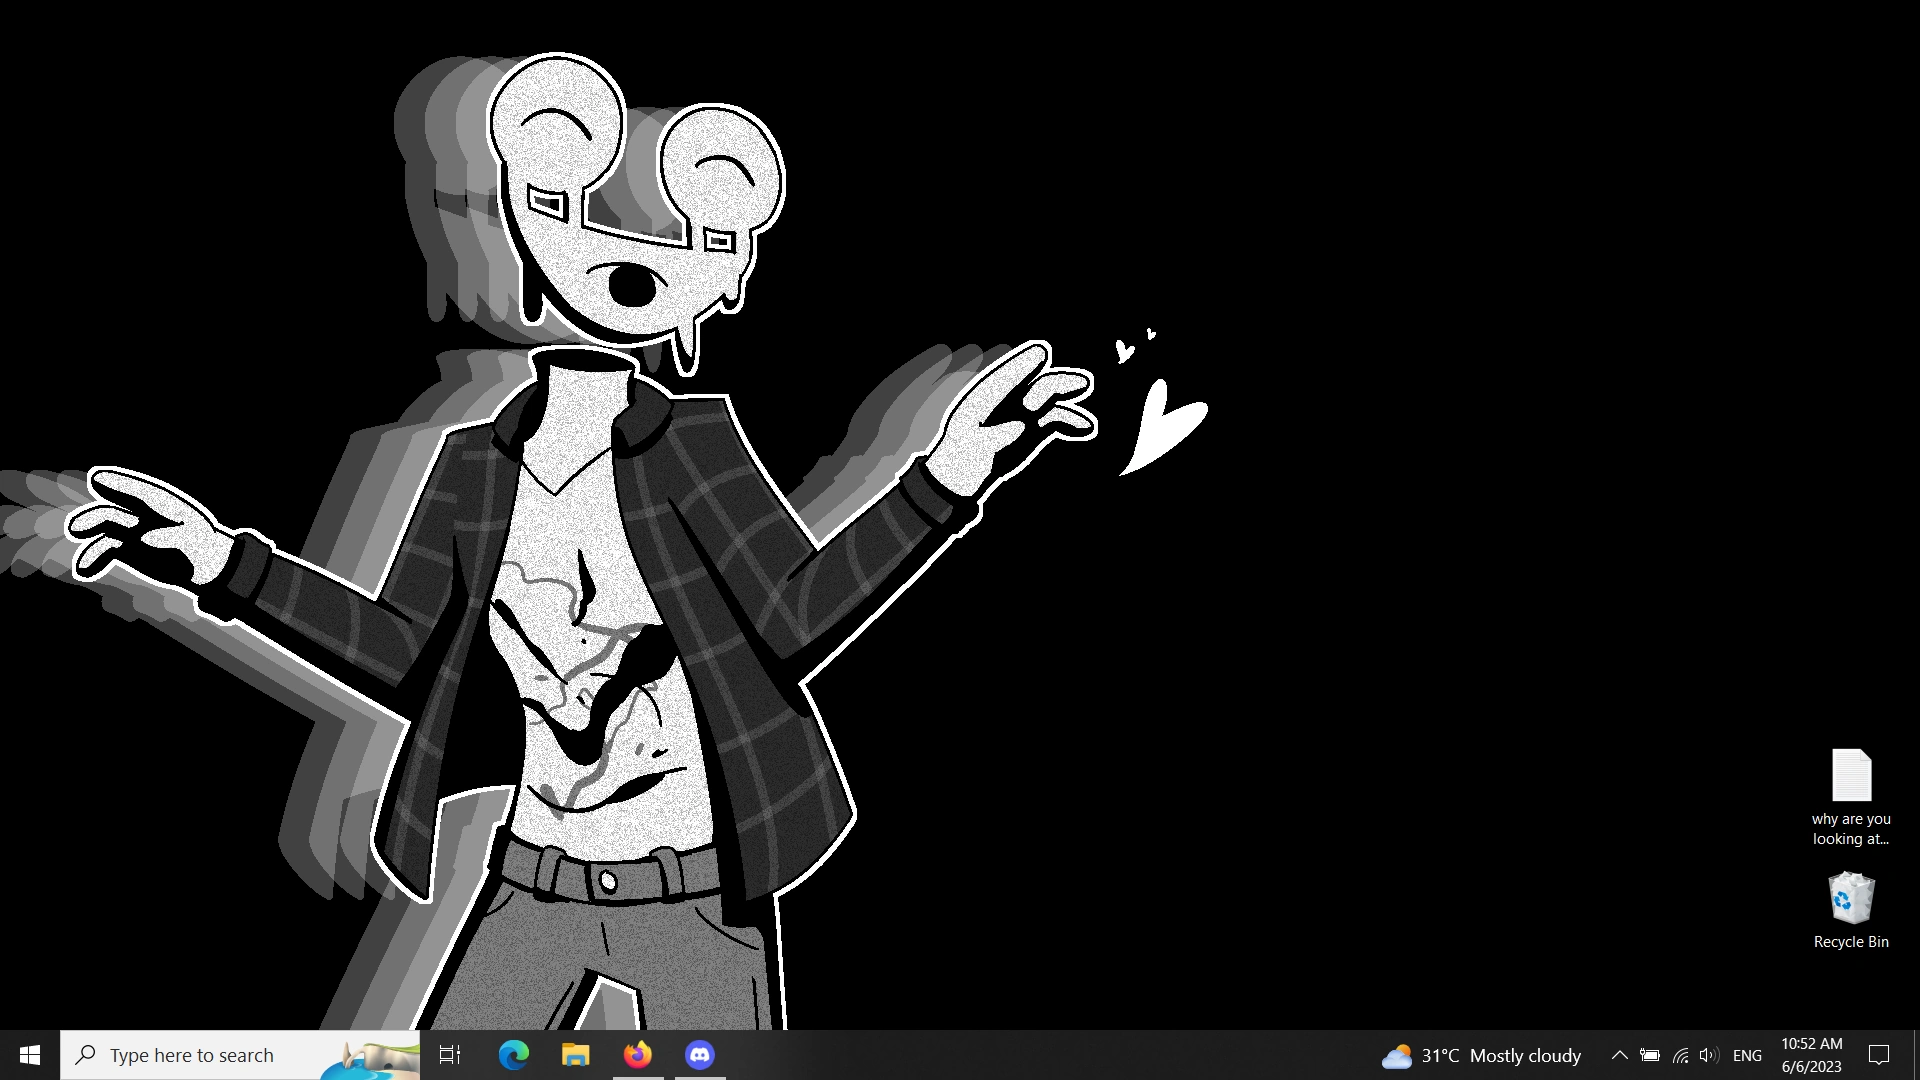Click the Wi-Fi network icon in the tray
The image size is (1920, 1080).
pos(1679,1054)
